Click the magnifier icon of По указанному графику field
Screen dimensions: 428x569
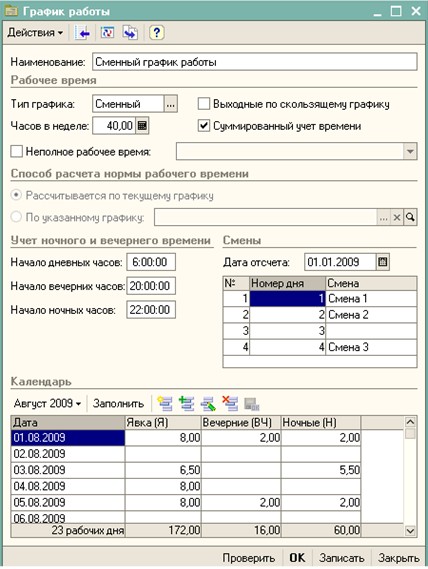tap(410, 217)
